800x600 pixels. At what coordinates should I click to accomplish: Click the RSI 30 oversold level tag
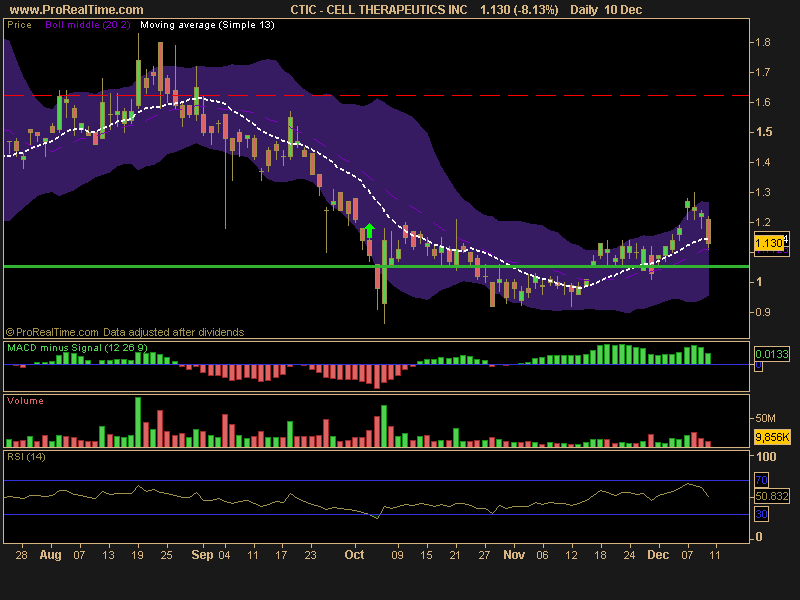pyautogui.click(x=761, y=514)
